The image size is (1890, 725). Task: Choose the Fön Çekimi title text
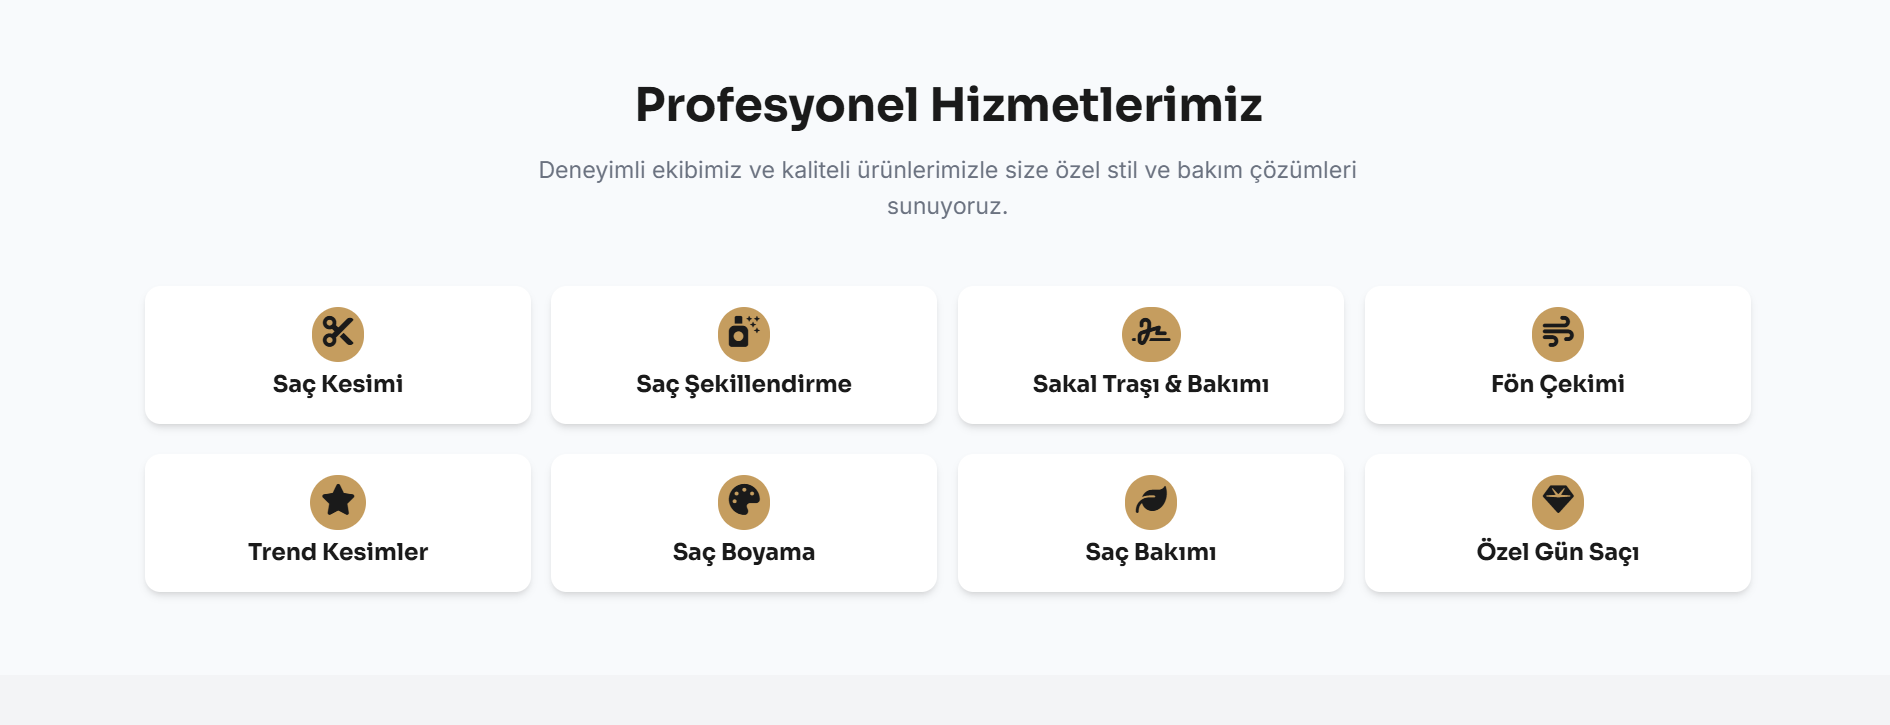(x=1557, y=384)
